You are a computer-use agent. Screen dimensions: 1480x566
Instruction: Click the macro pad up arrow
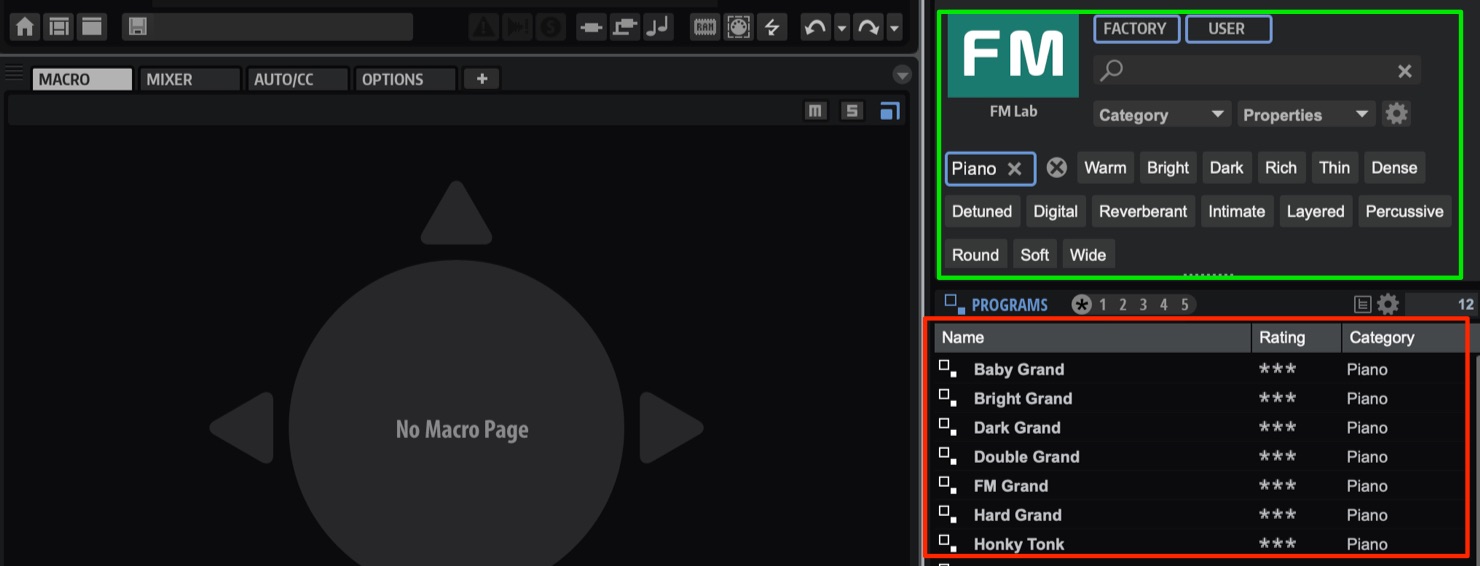pos(456,214)
